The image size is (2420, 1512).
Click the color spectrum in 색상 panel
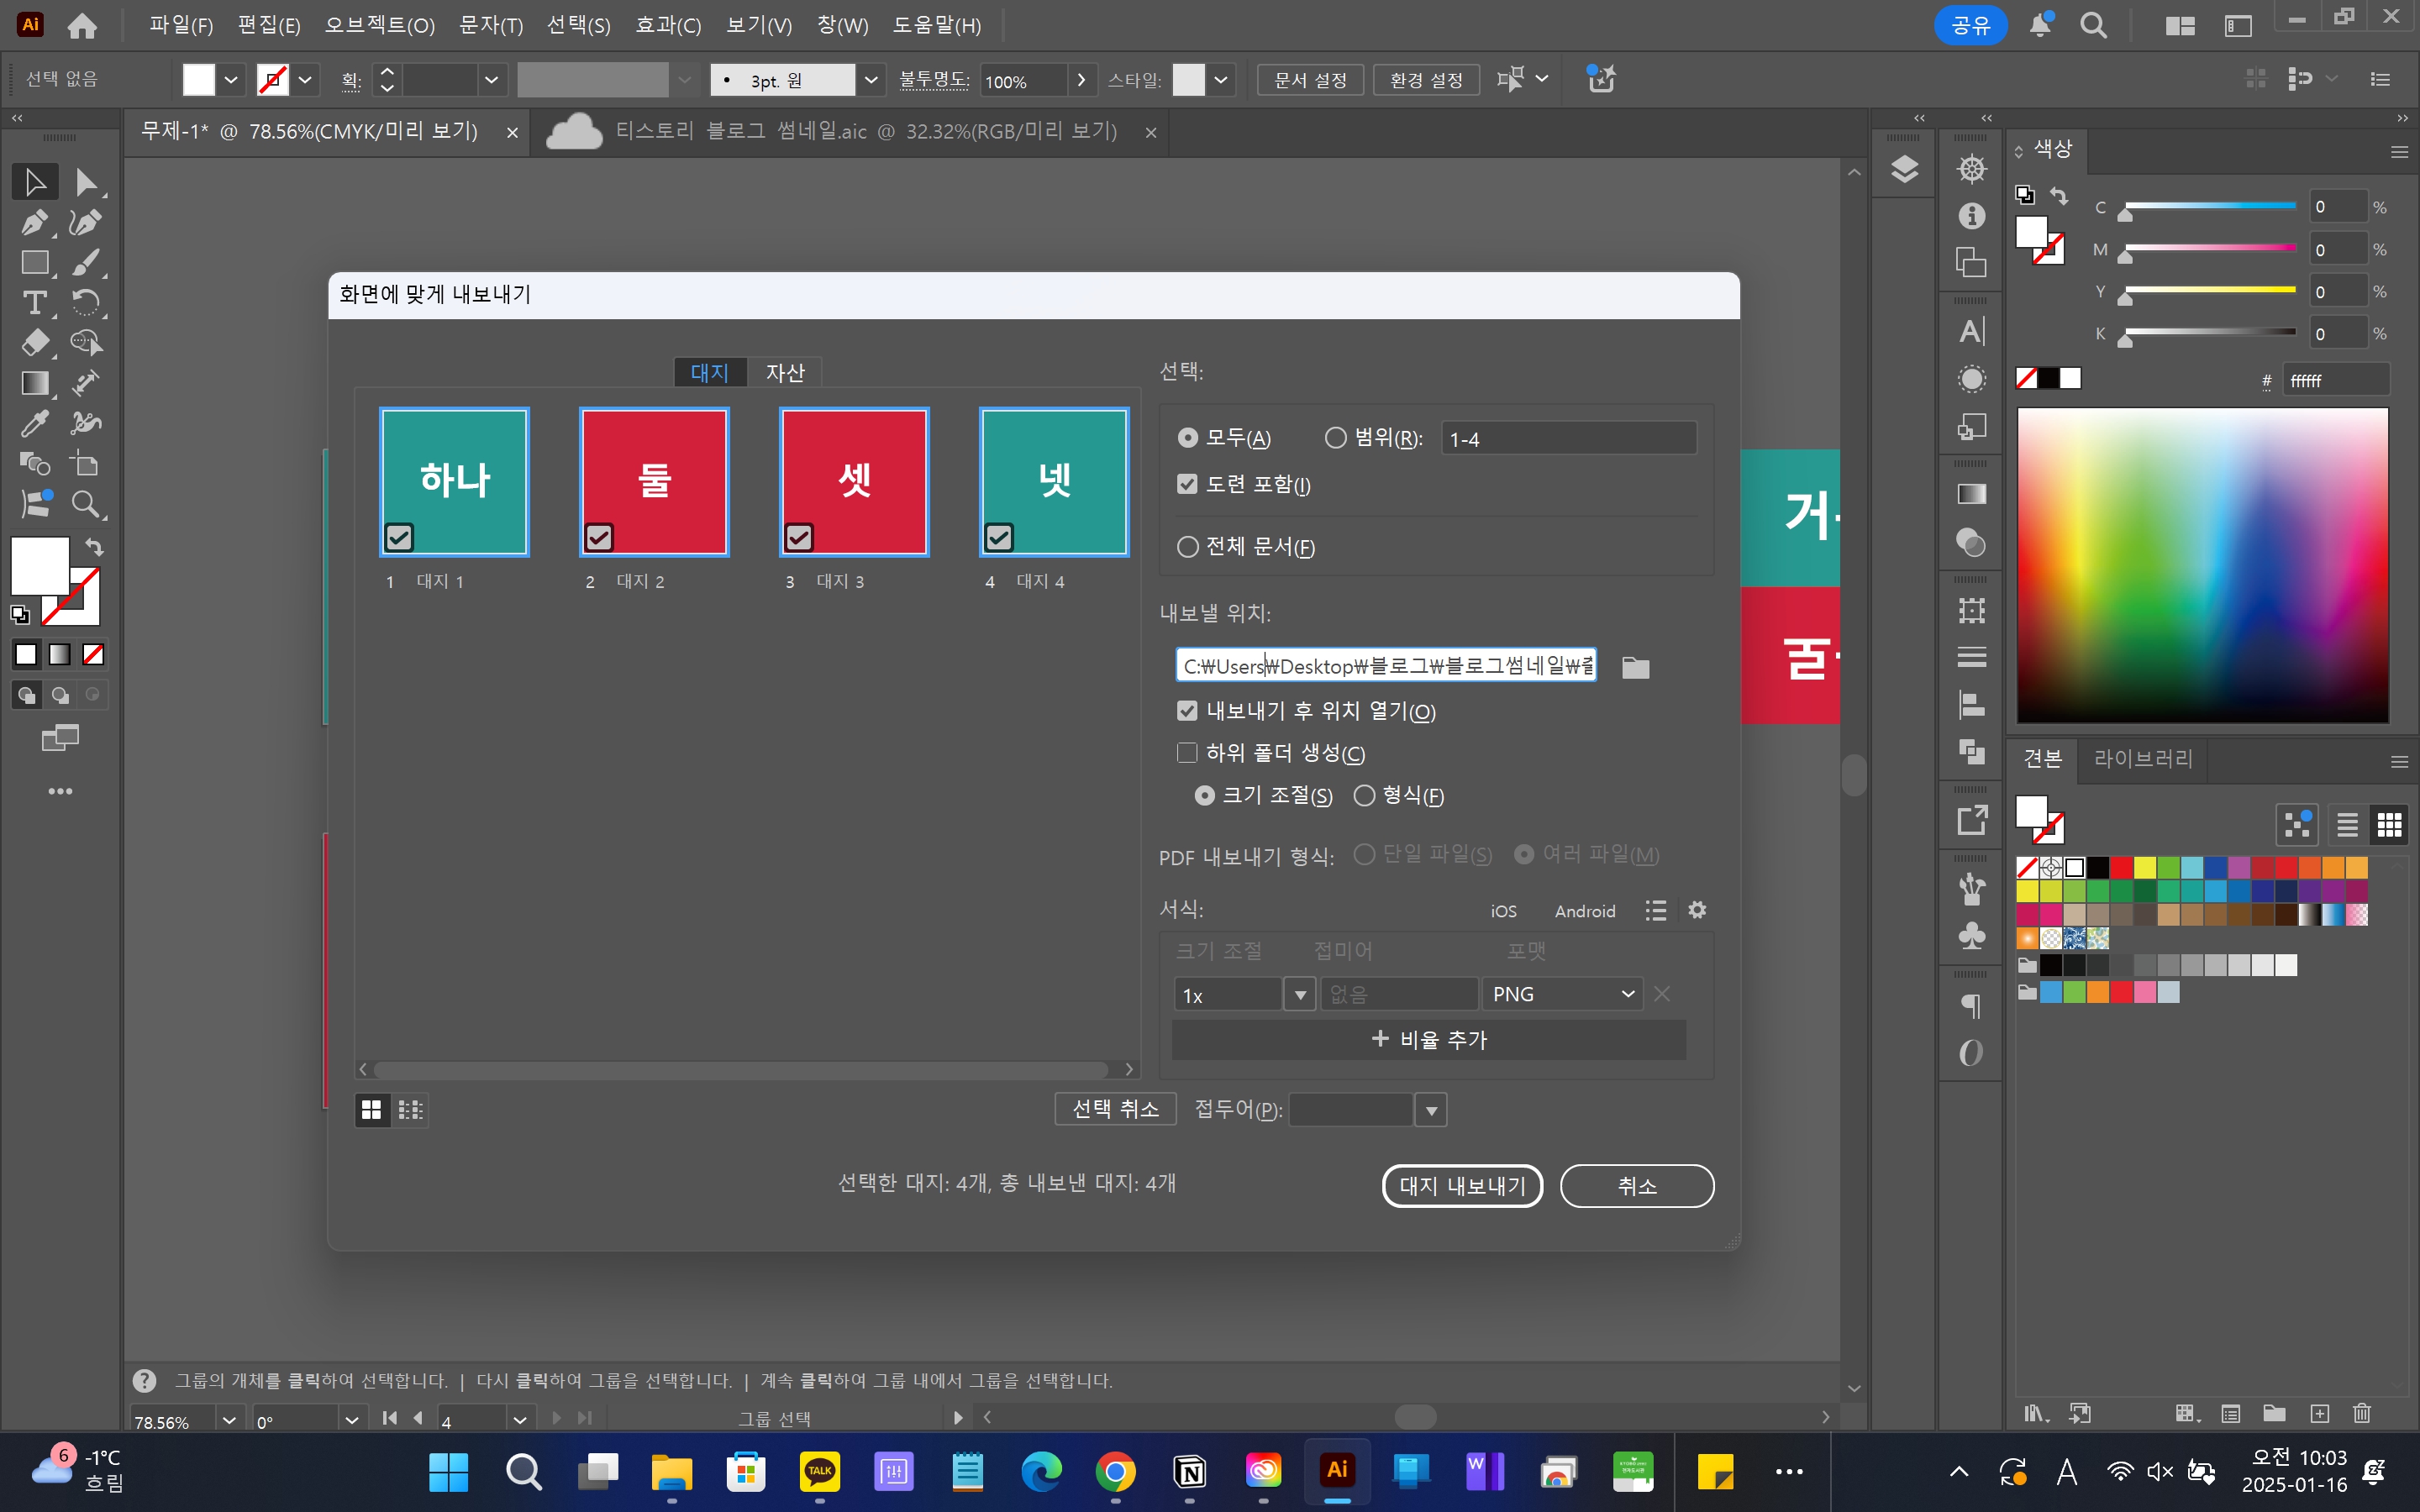pyautogui.click(x=2202, y=565)
